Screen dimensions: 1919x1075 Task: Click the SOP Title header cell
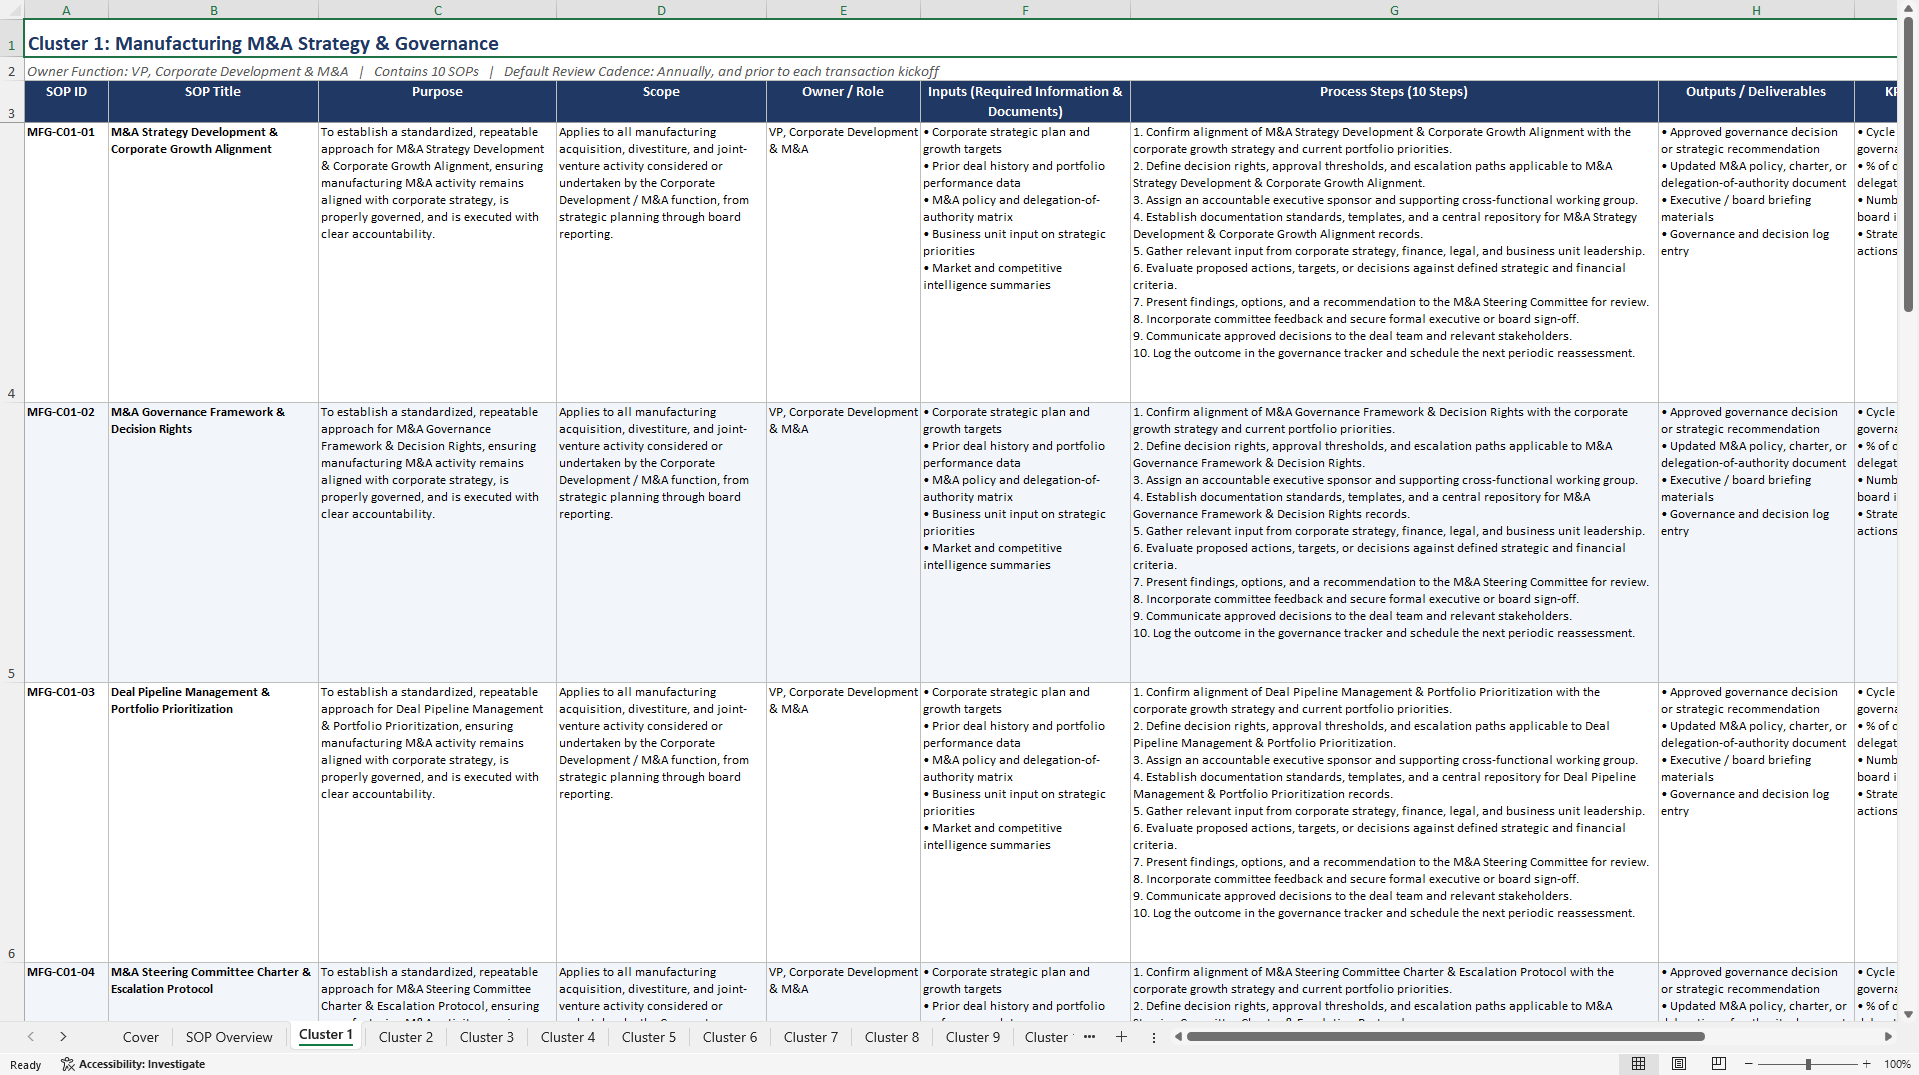213,102
